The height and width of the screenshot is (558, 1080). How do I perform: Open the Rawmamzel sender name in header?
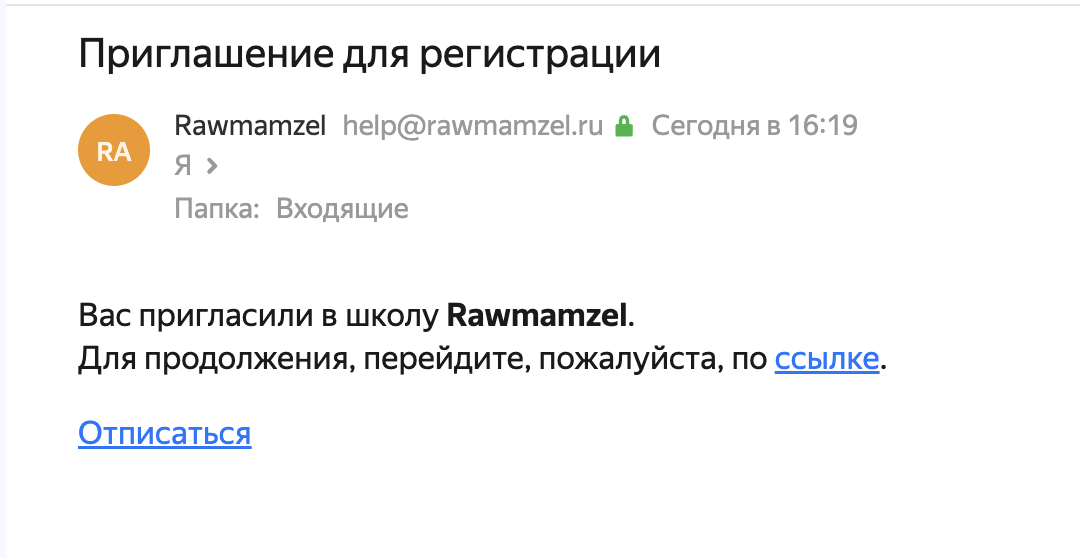point(250,126)
